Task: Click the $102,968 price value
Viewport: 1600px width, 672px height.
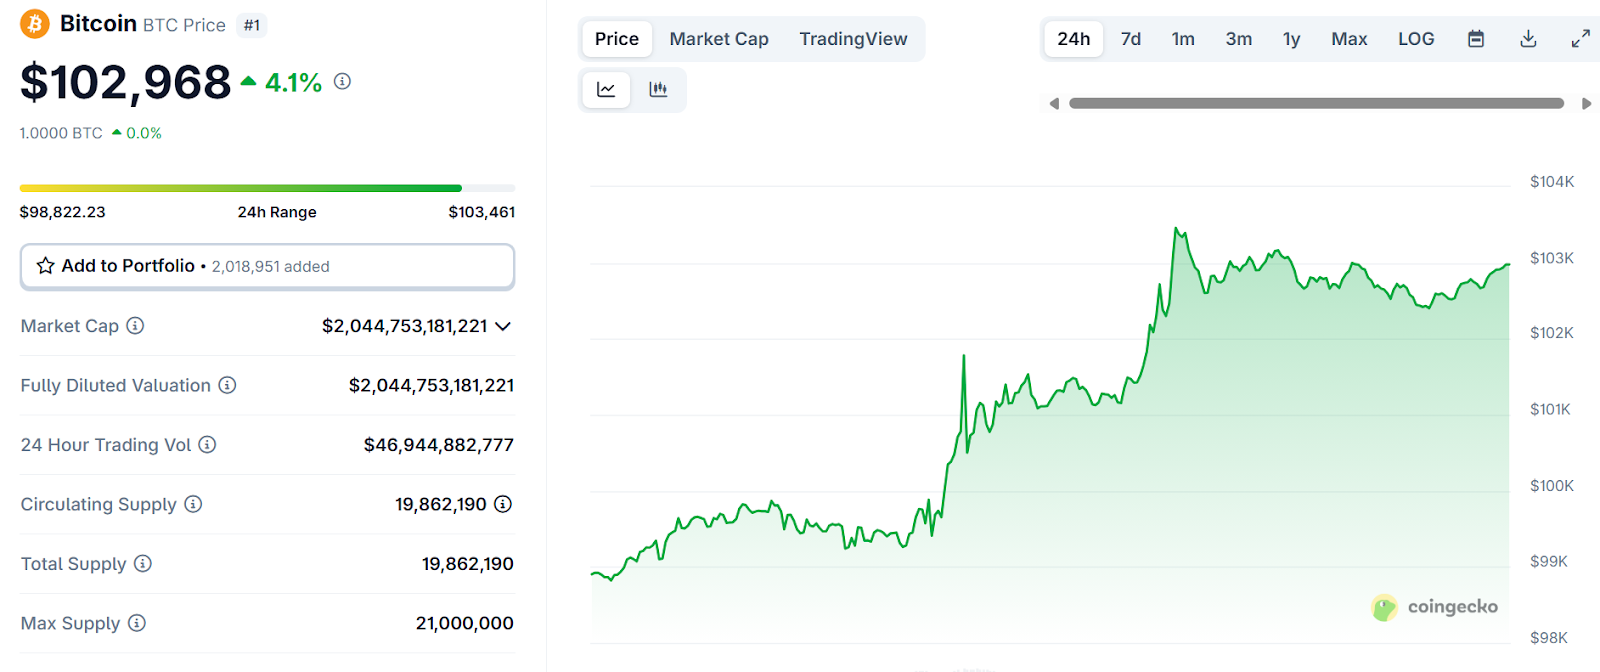Action: click(x=126, y=82)
